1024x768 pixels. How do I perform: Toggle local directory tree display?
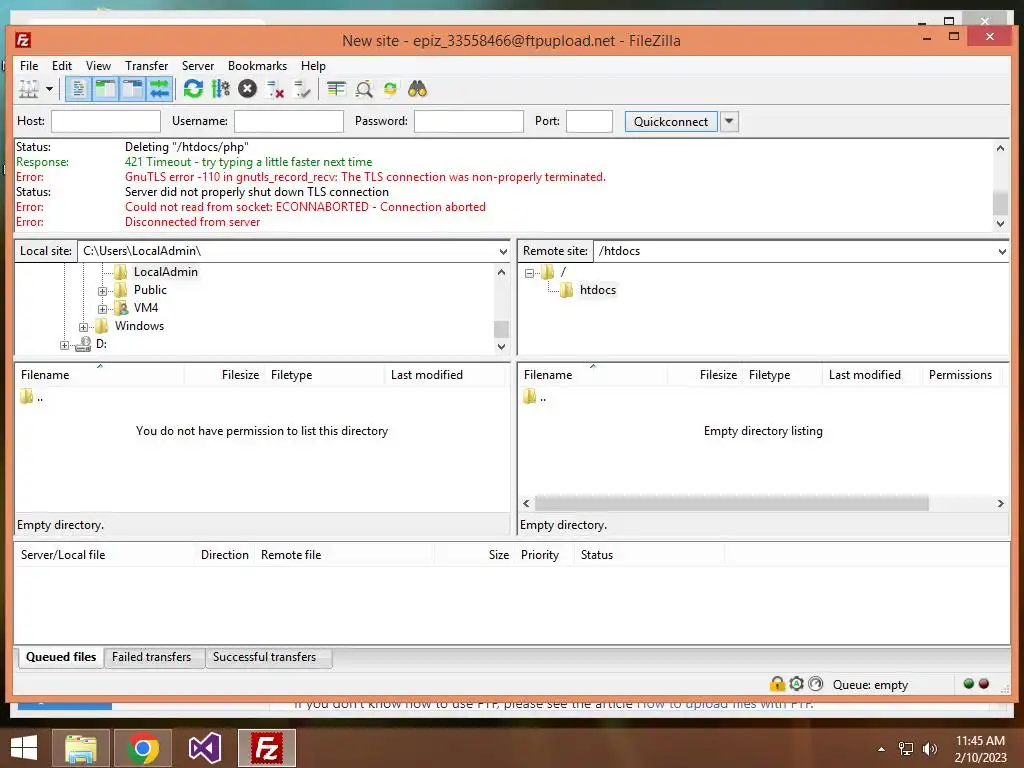tap(105, 89)
